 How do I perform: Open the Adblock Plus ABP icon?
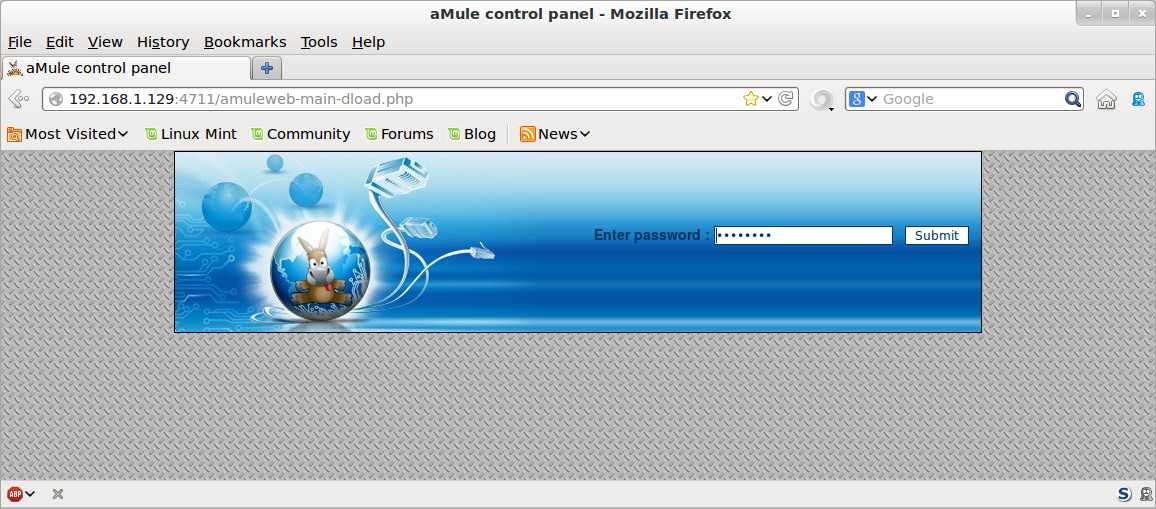(x=15, y=494)
